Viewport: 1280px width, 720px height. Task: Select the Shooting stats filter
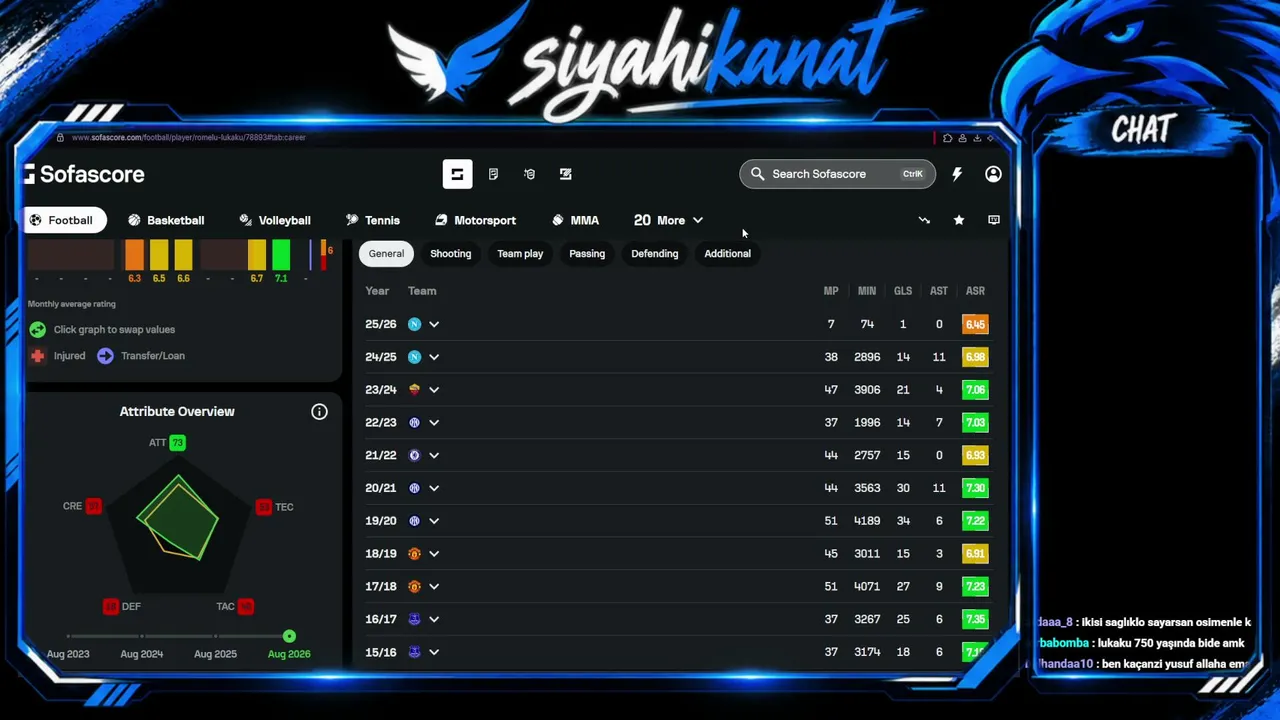coord(451,254)
